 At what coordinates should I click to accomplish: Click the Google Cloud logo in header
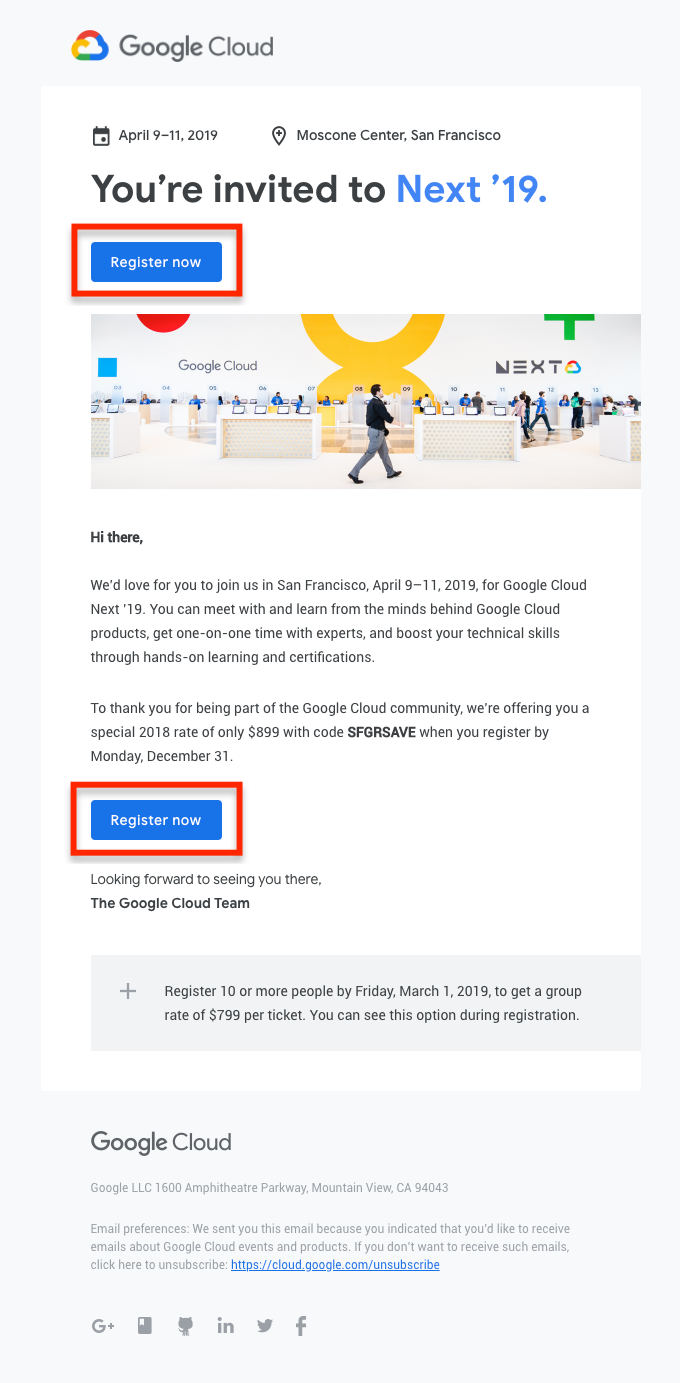point(172,46)
